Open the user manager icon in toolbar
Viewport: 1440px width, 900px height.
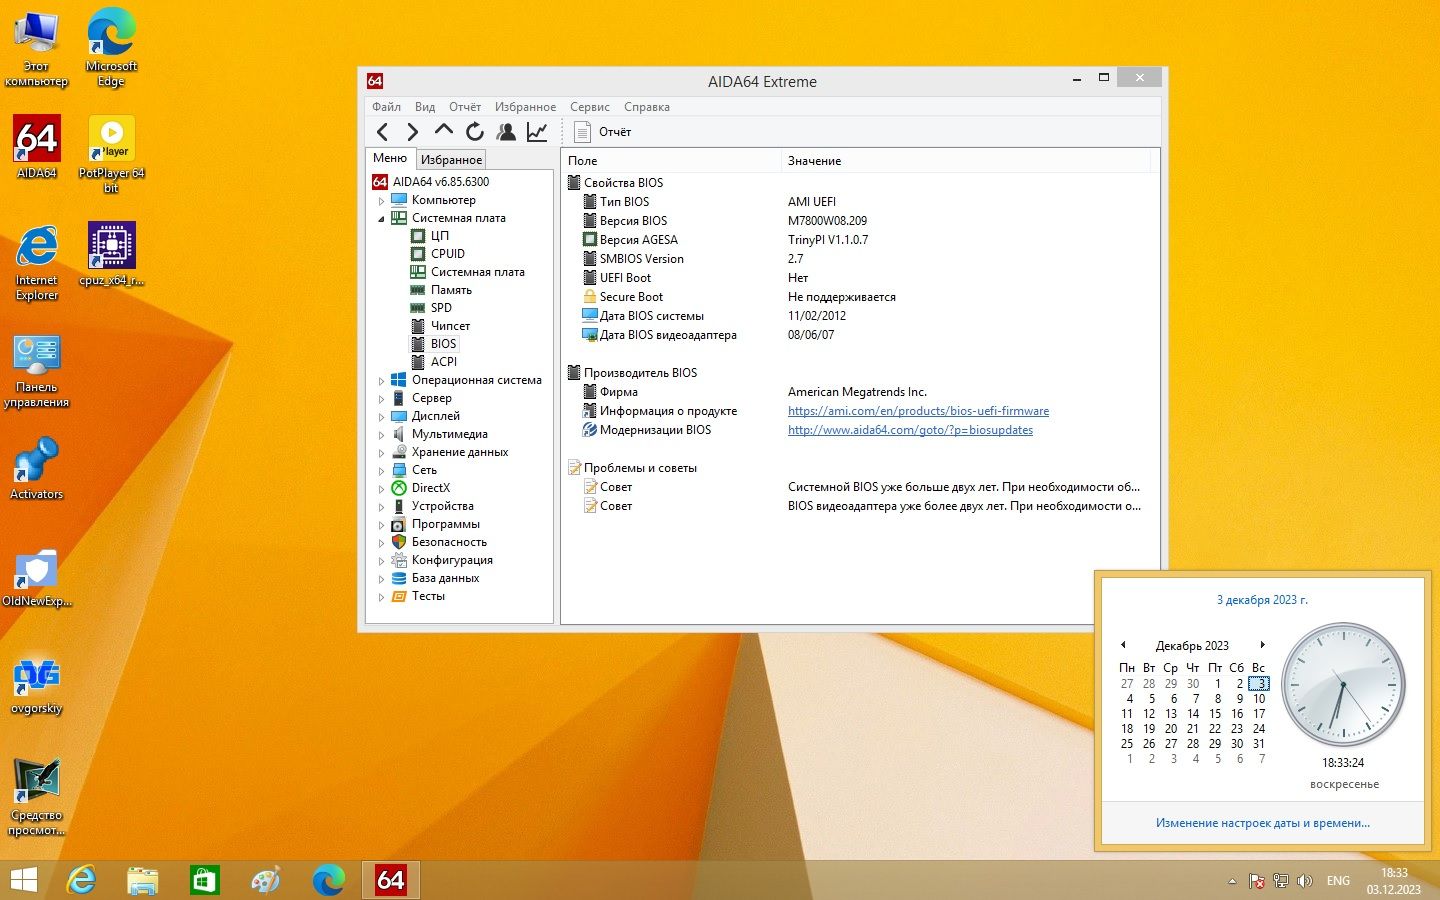click(x=506, y=131)
